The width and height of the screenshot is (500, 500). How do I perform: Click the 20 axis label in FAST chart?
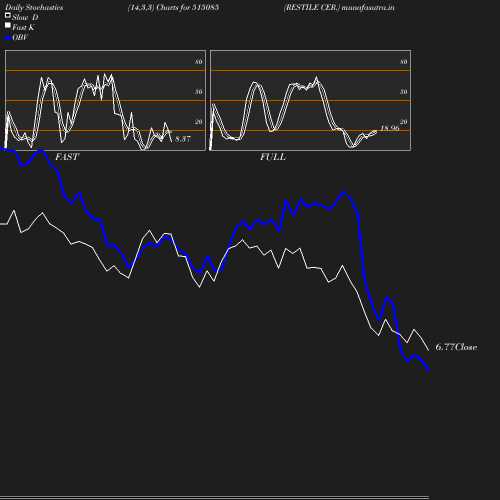pyautogui.click(x=199, y=122)
